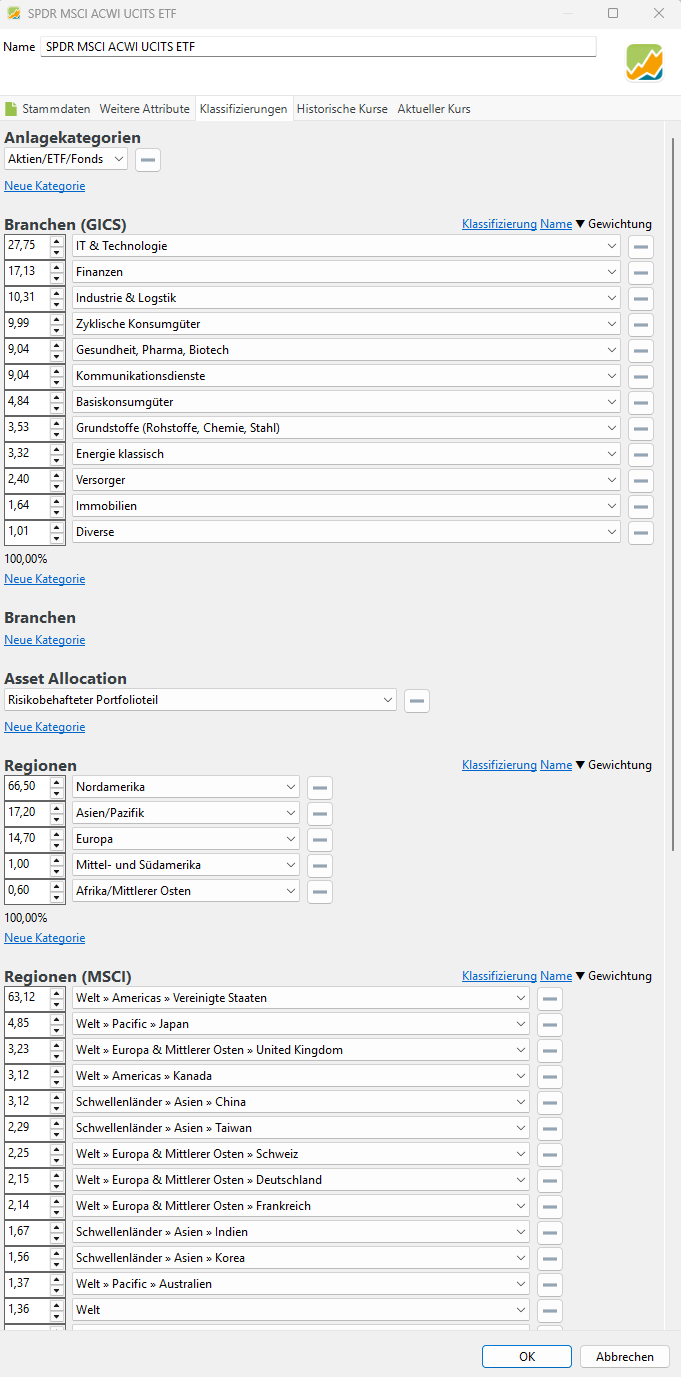Open the Europa region dropdown
The image size is (681, 1377).
coord(186,839)
